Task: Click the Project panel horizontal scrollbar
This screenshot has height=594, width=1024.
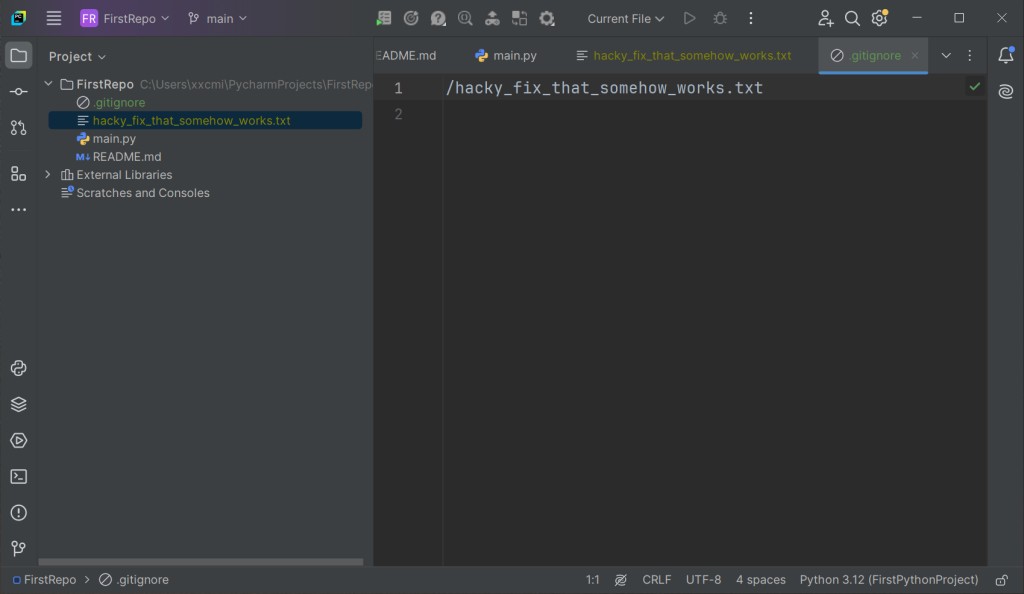Action: point(200,562)
